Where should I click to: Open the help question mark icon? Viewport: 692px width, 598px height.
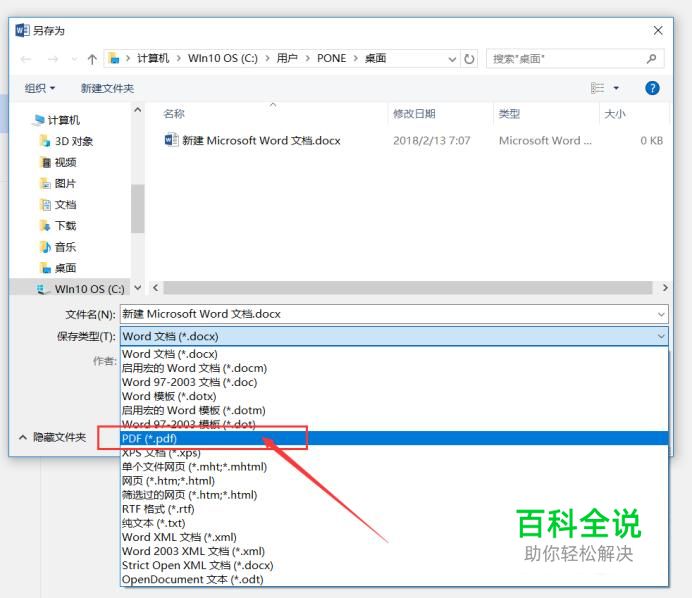[x=652, y=88]
